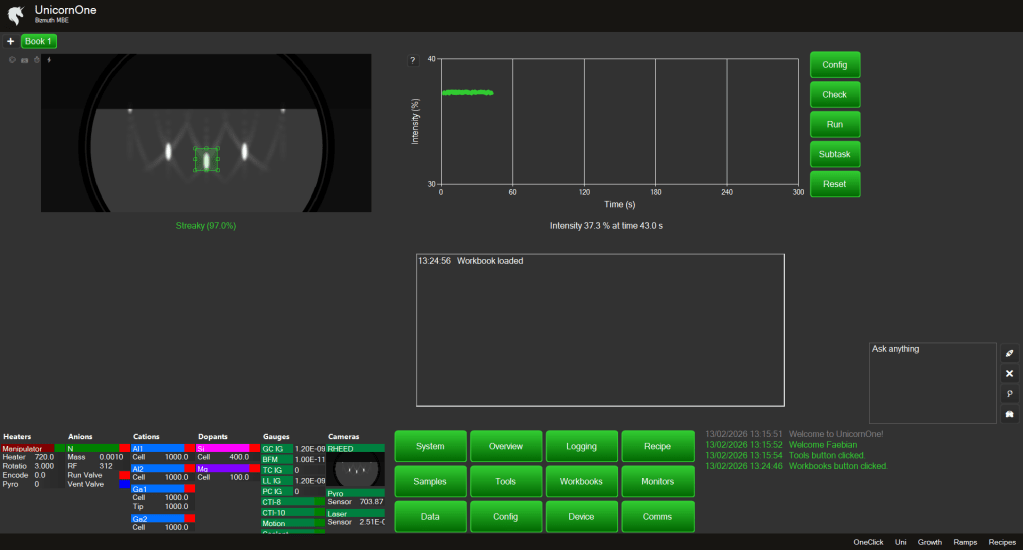
Task: Expand the Manipulator heater row
Action: [x=28, y=448]
